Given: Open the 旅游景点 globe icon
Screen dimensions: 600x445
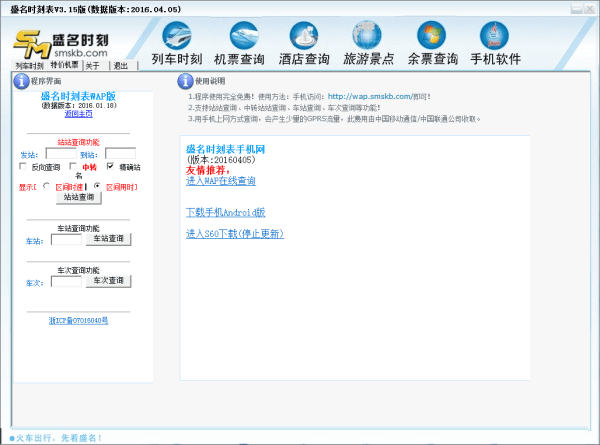Looking at the screenshot, I should pyautogui.click(x=367, y=35).
